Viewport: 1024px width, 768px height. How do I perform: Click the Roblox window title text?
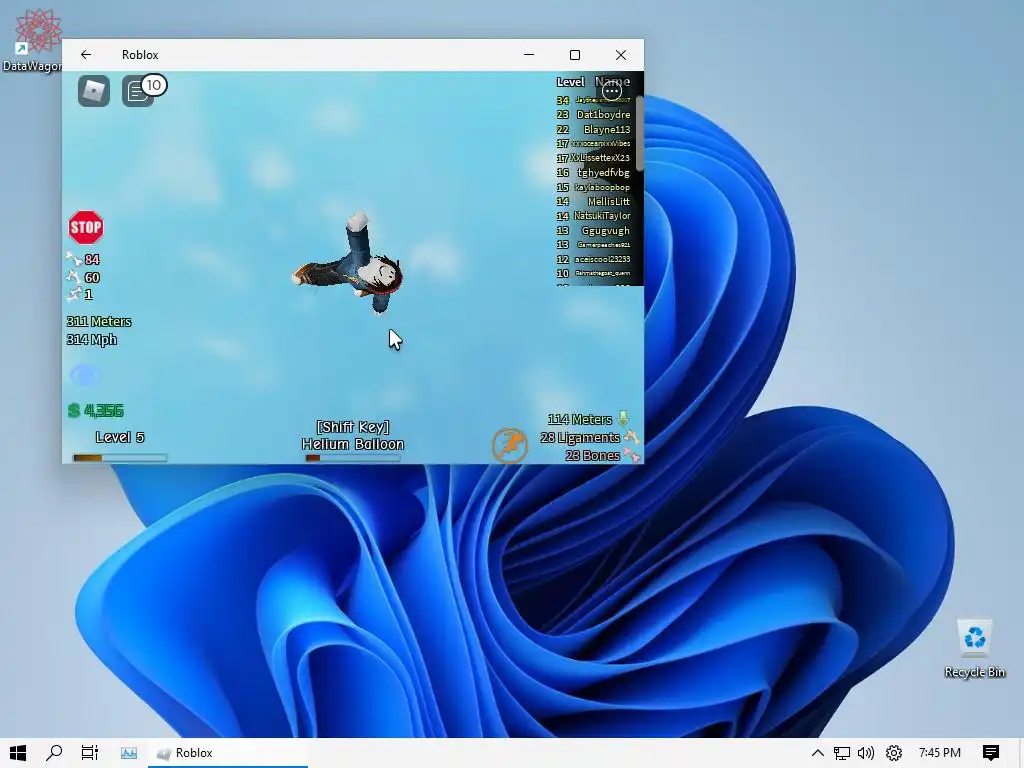point(140,55)
